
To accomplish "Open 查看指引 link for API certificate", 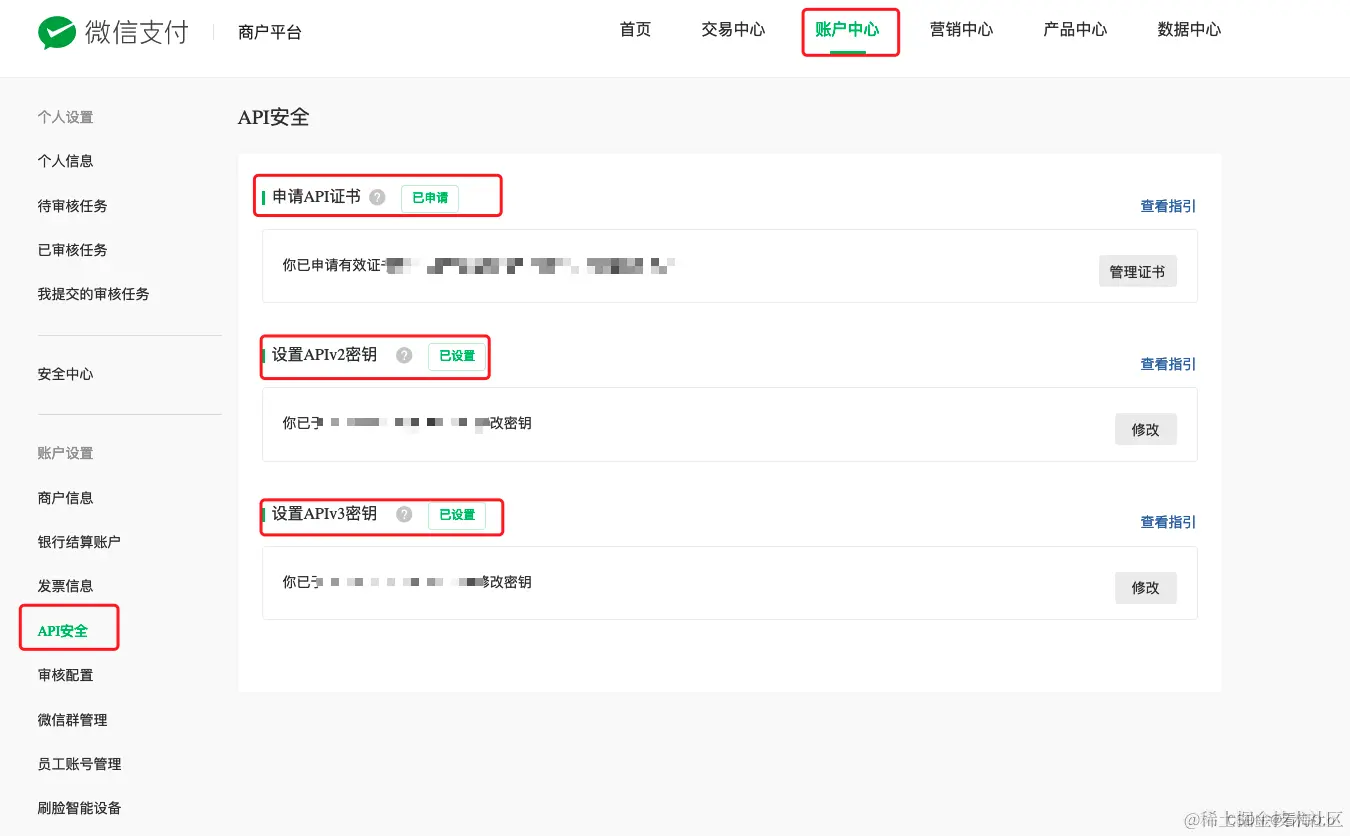I will coord(1168,206).
